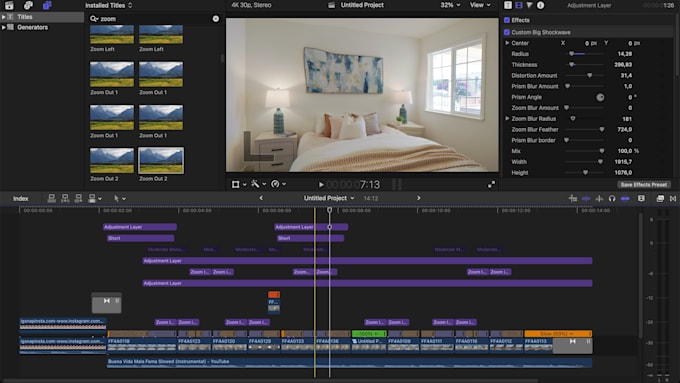Toggle solo headphones icon
680x383 pixels.
[x=612, y=198]
